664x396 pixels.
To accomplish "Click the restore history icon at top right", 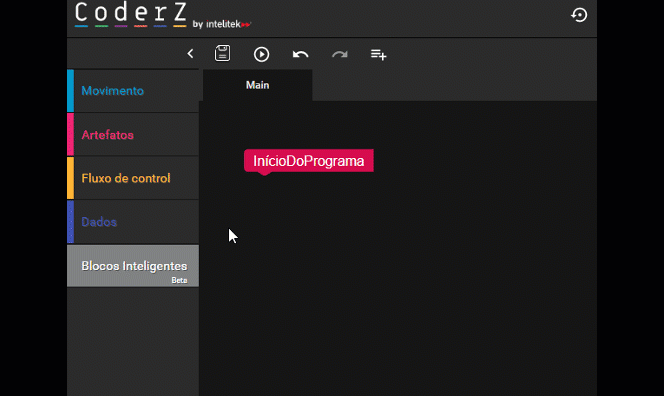I will click(x=579, y=15).
